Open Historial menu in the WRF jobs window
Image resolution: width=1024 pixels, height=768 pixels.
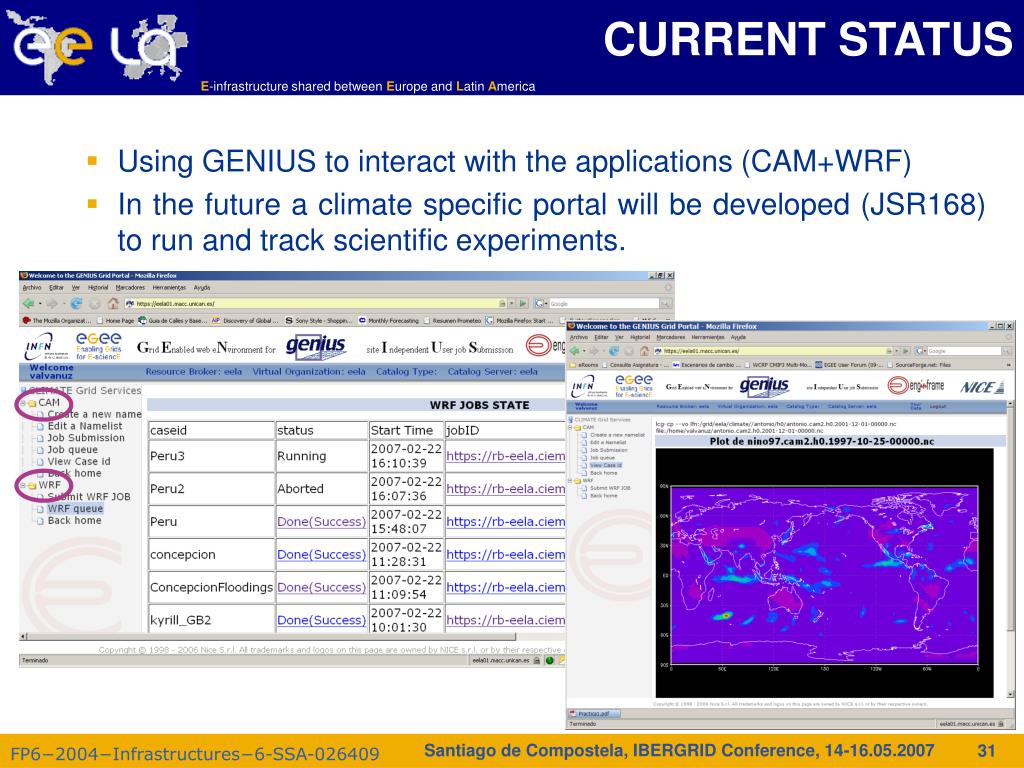[98, 287]
